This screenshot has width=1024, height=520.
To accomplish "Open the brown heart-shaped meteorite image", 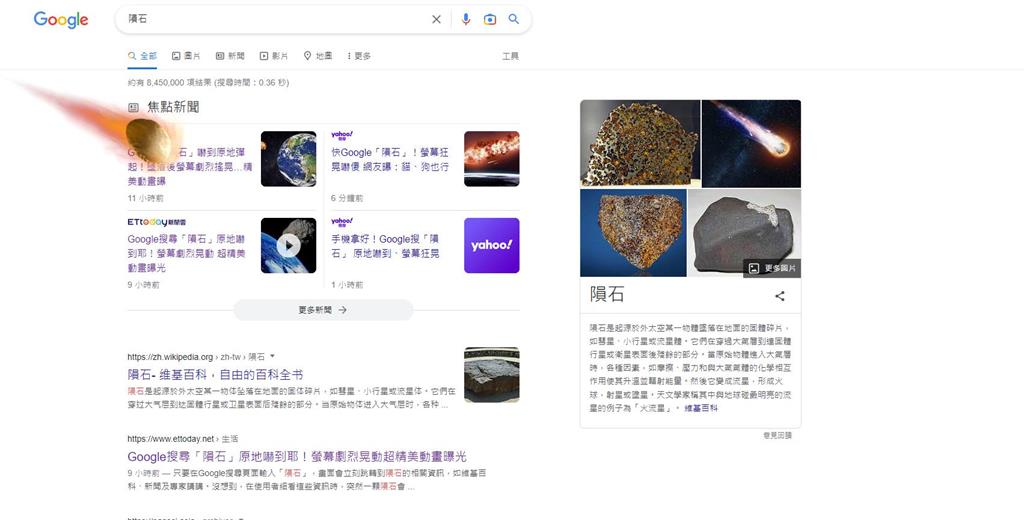I will 633,233.
